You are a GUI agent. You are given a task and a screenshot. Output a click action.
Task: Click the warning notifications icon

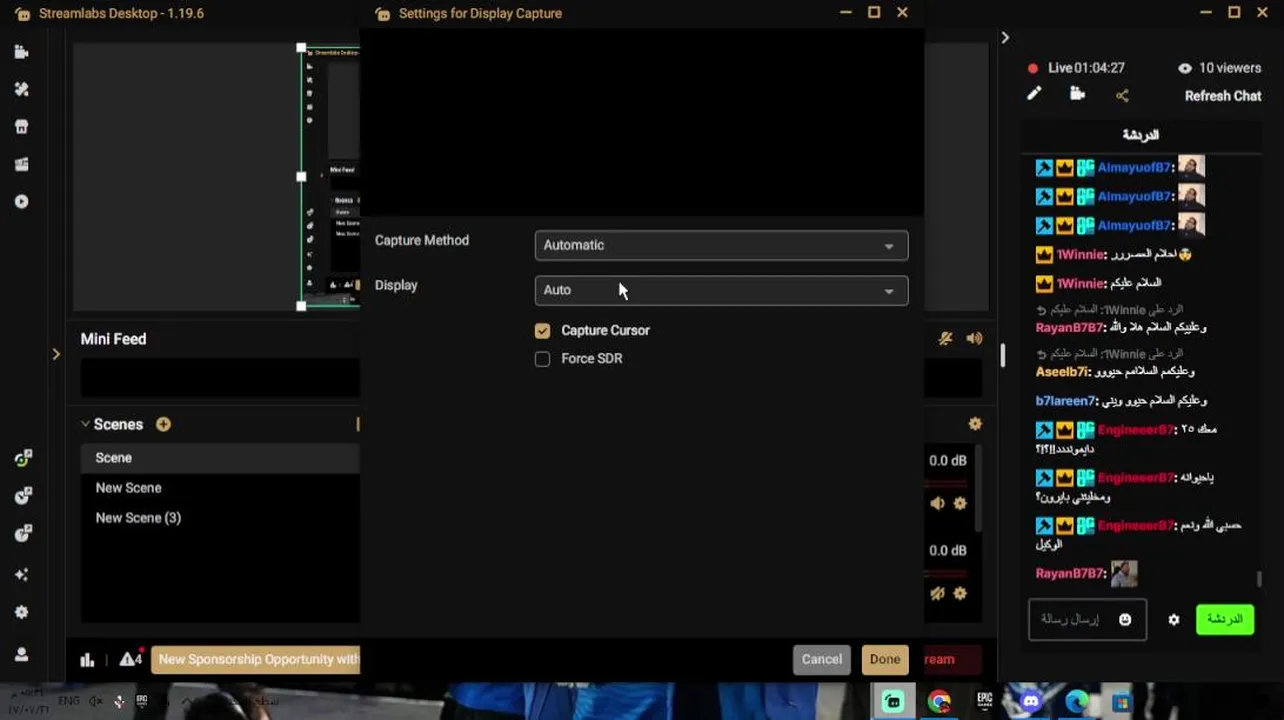tap(130, 658)
